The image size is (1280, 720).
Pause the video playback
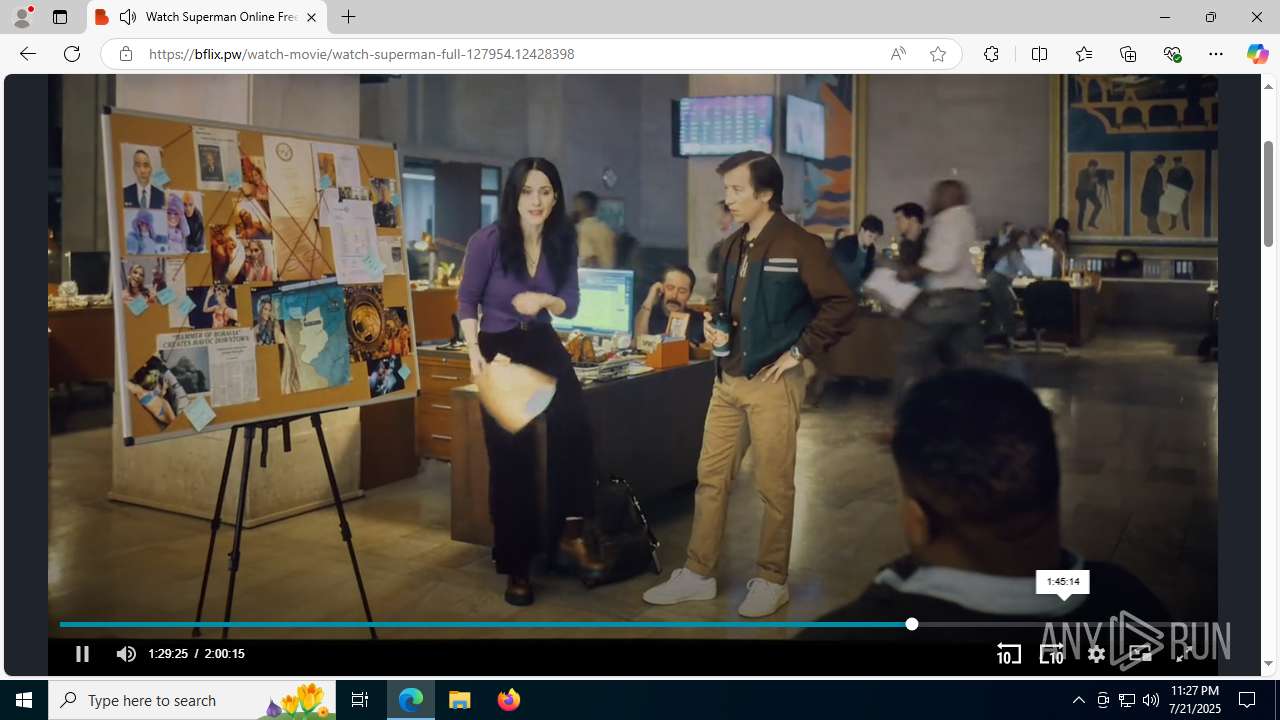[x=82, y=654]
